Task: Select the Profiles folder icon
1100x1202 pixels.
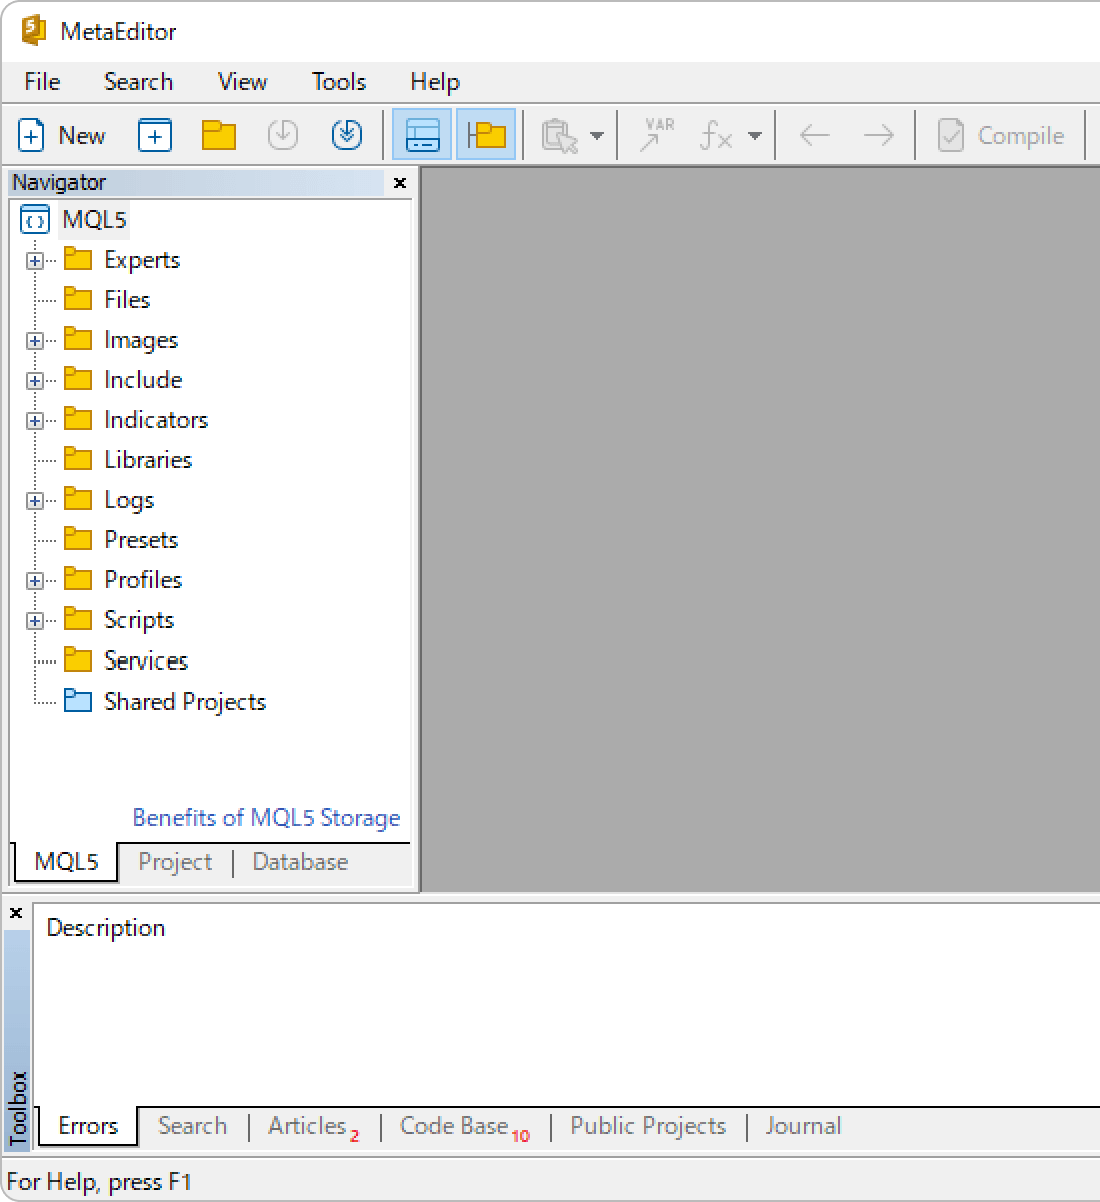Action: 78,579
